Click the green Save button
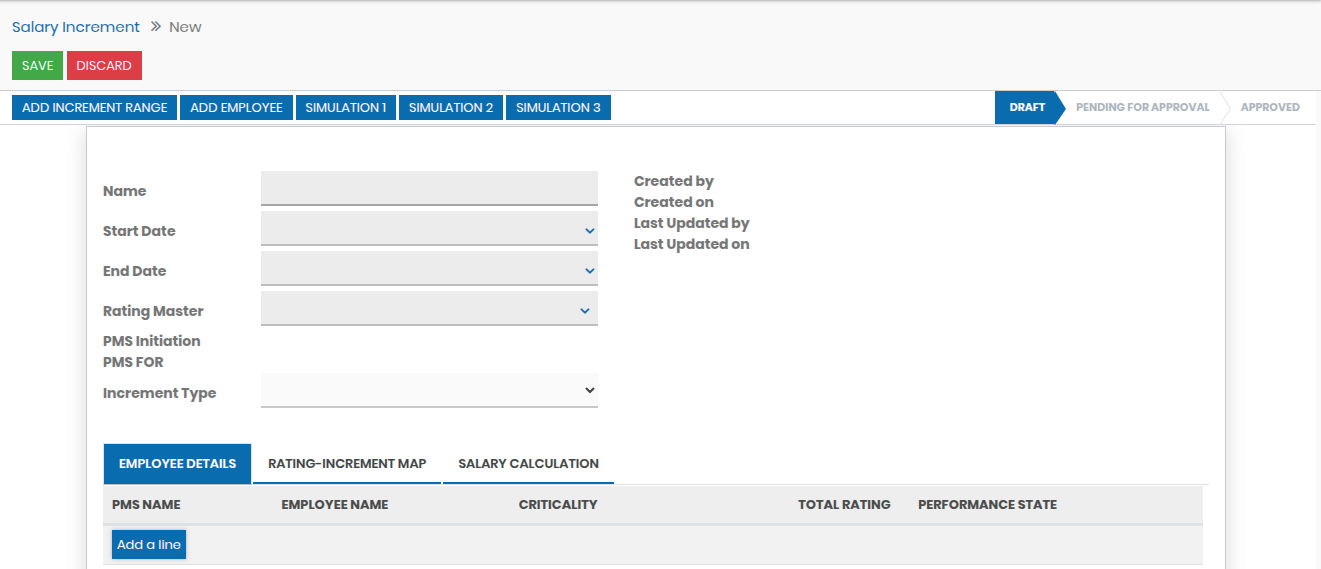1321x569 pixels. pos(37,66)
